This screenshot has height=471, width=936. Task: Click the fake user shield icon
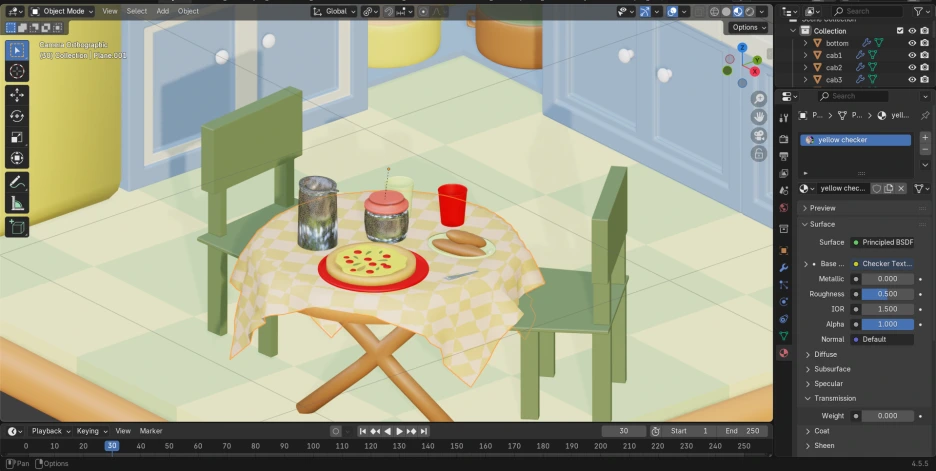click(x=876, y=189)
